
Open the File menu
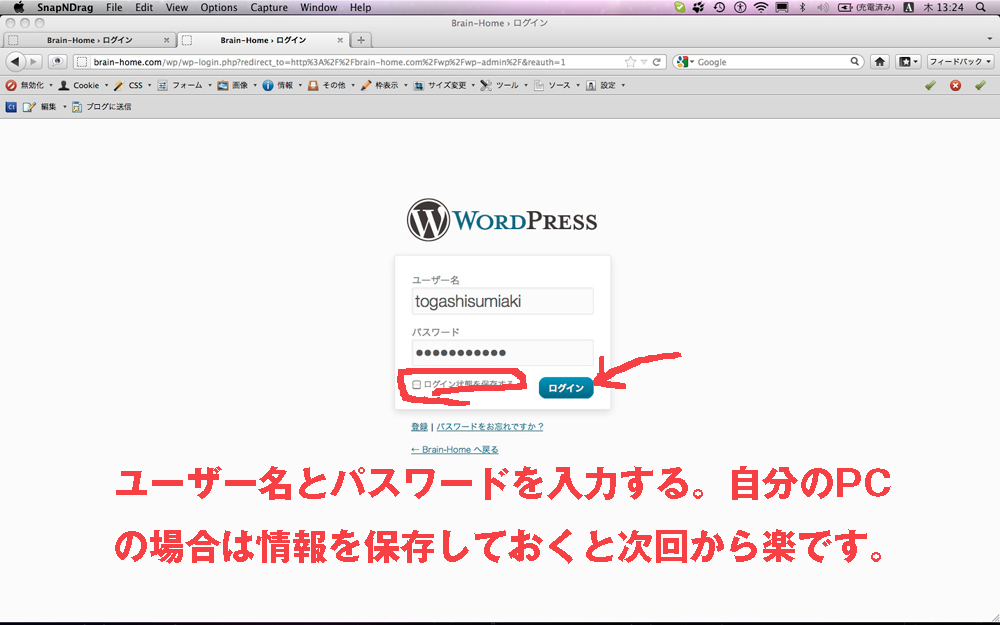point(114,8)
